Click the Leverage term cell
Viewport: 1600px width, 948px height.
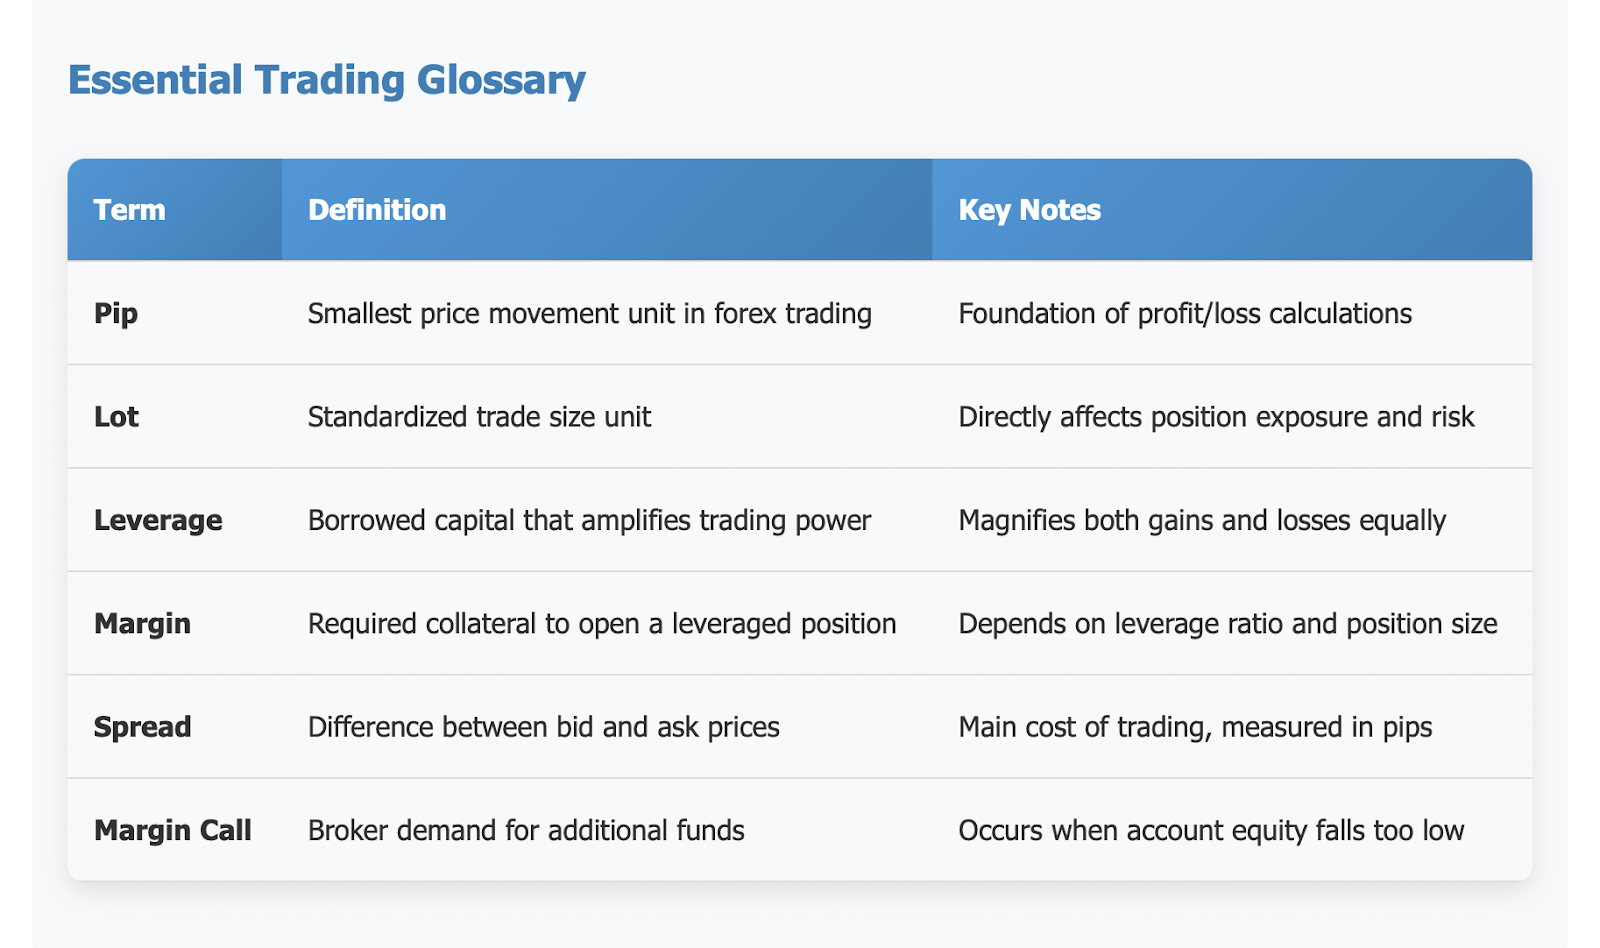[175, 520]
